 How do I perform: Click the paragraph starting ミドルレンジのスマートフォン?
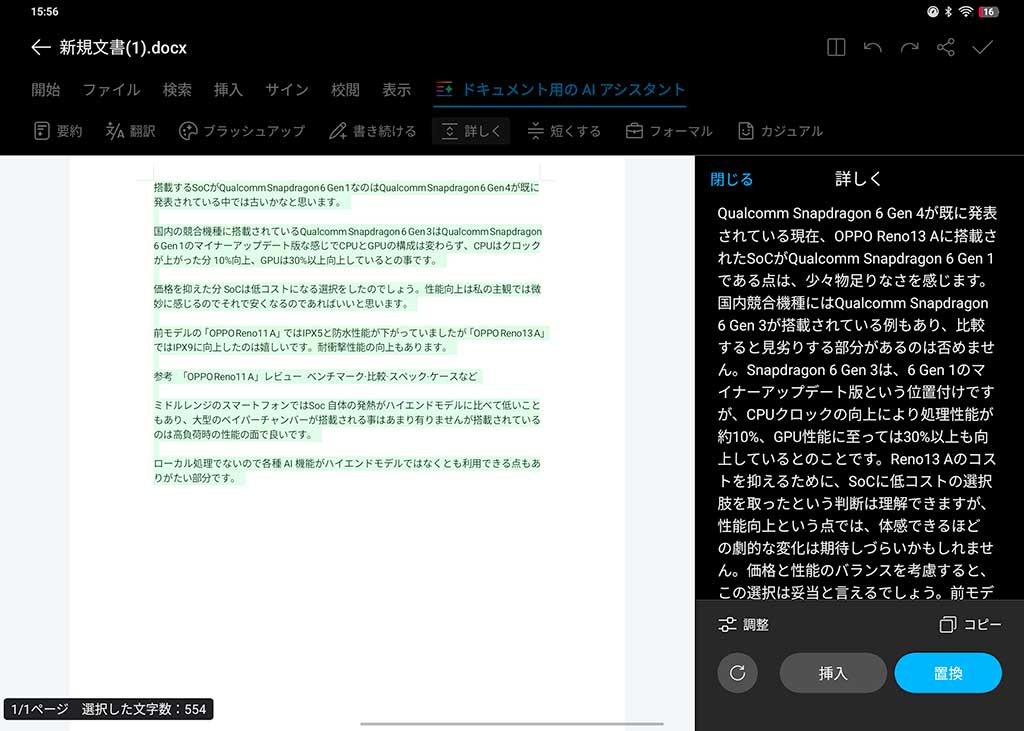[x=347, y=419]
